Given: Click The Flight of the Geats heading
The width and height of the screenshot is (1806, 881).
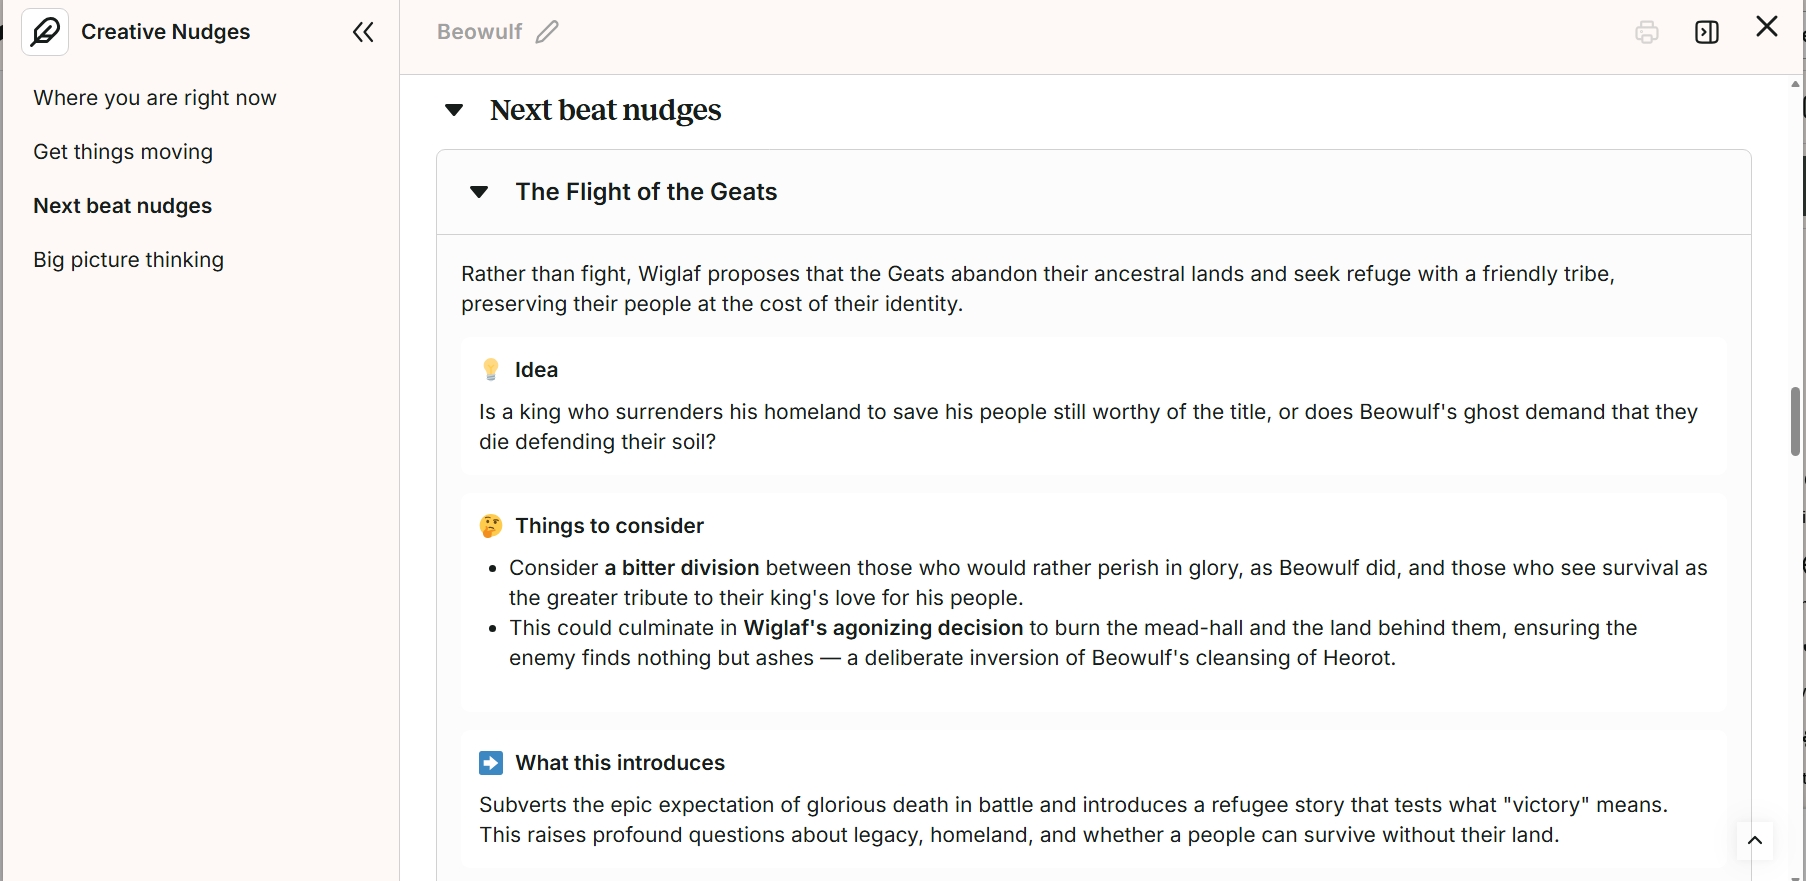Looking at the screenshot, I should [646, 192].
